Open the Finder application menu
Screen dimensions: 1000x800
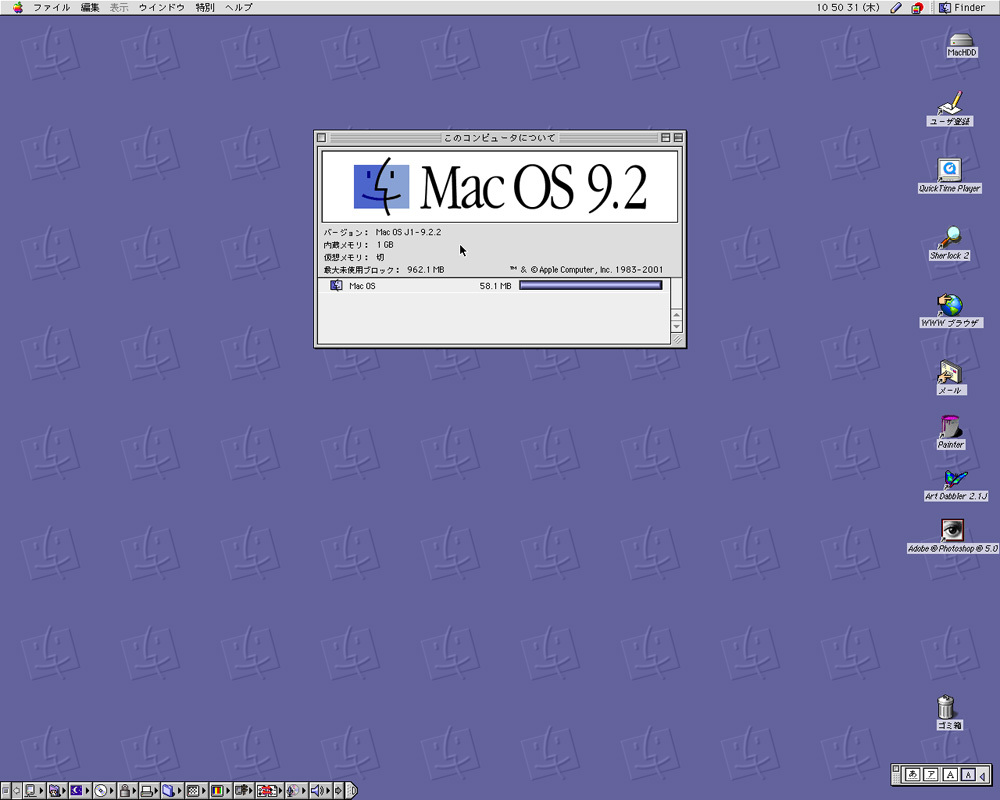click(x=962, y=8)
